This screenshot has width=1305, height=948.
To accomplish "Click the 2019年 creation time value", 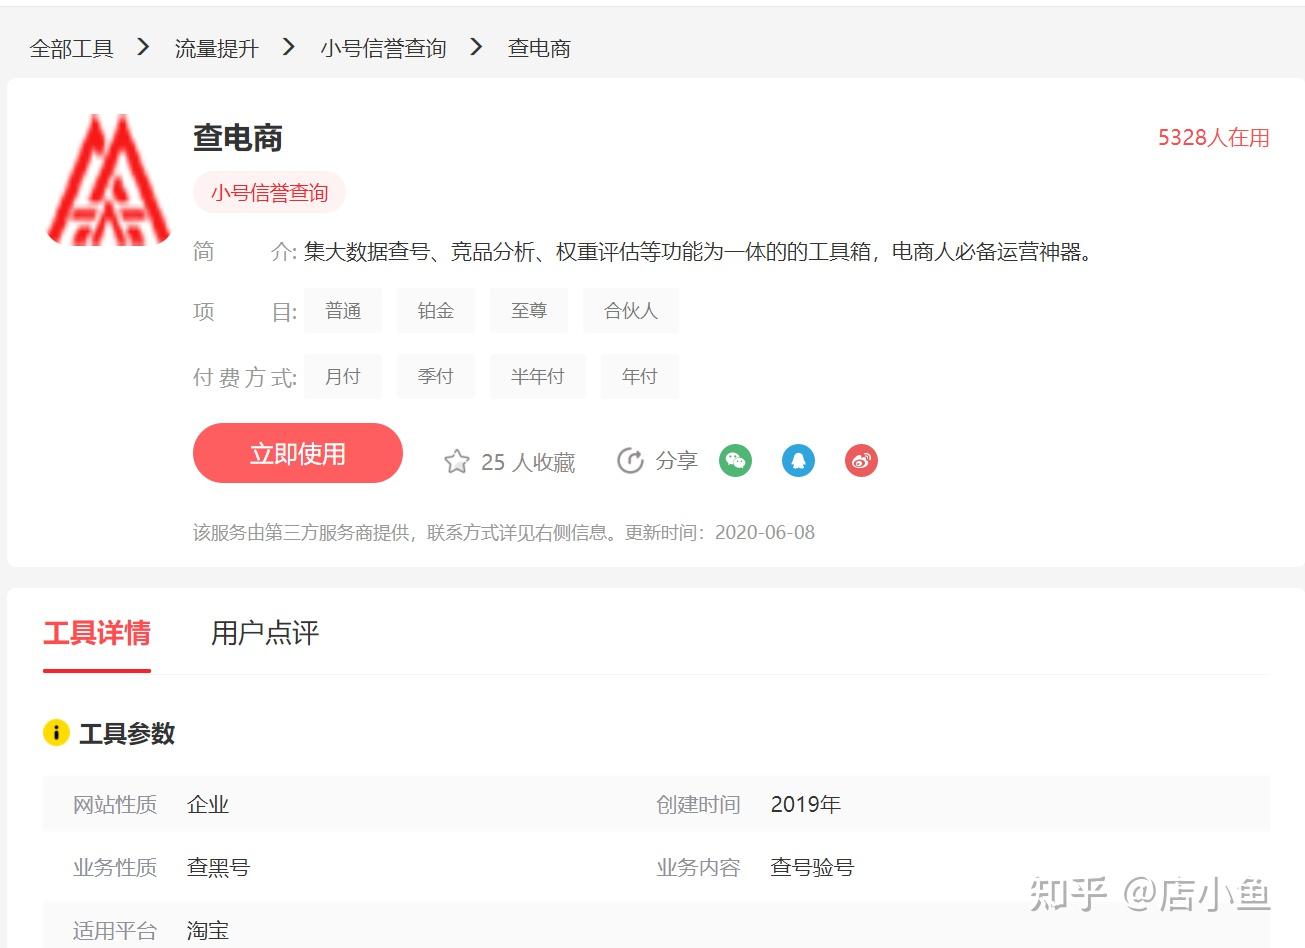I will pyautogui.click(x=806, y=804).
